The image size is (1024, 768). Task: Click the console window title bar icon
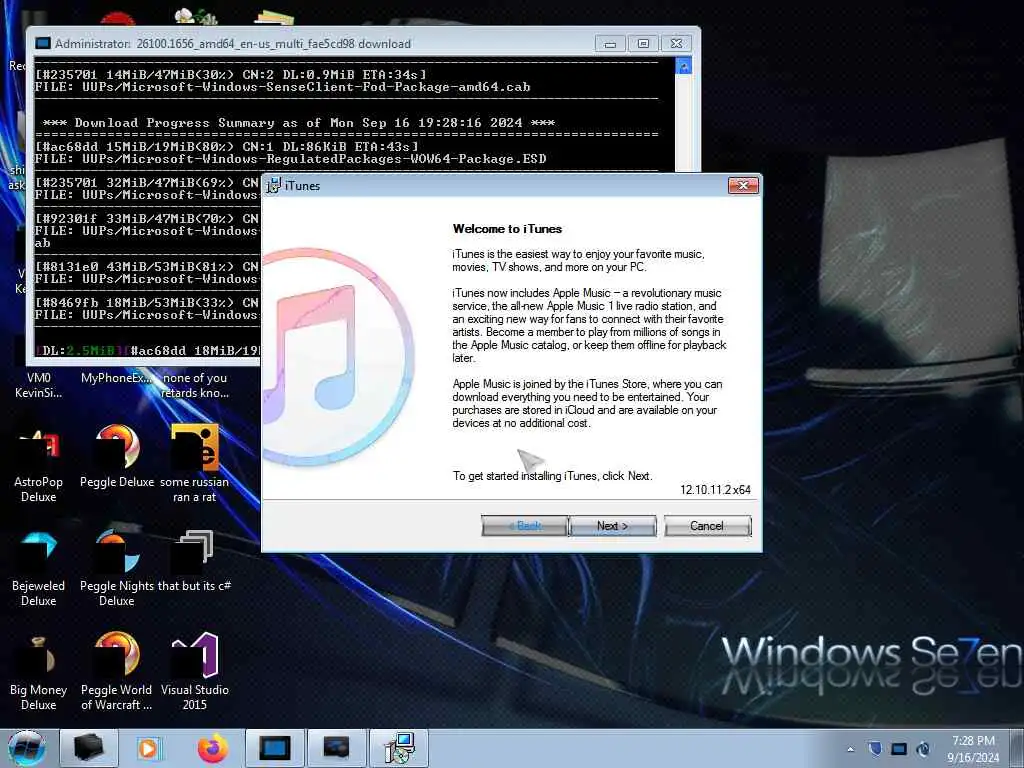(43, 44)
